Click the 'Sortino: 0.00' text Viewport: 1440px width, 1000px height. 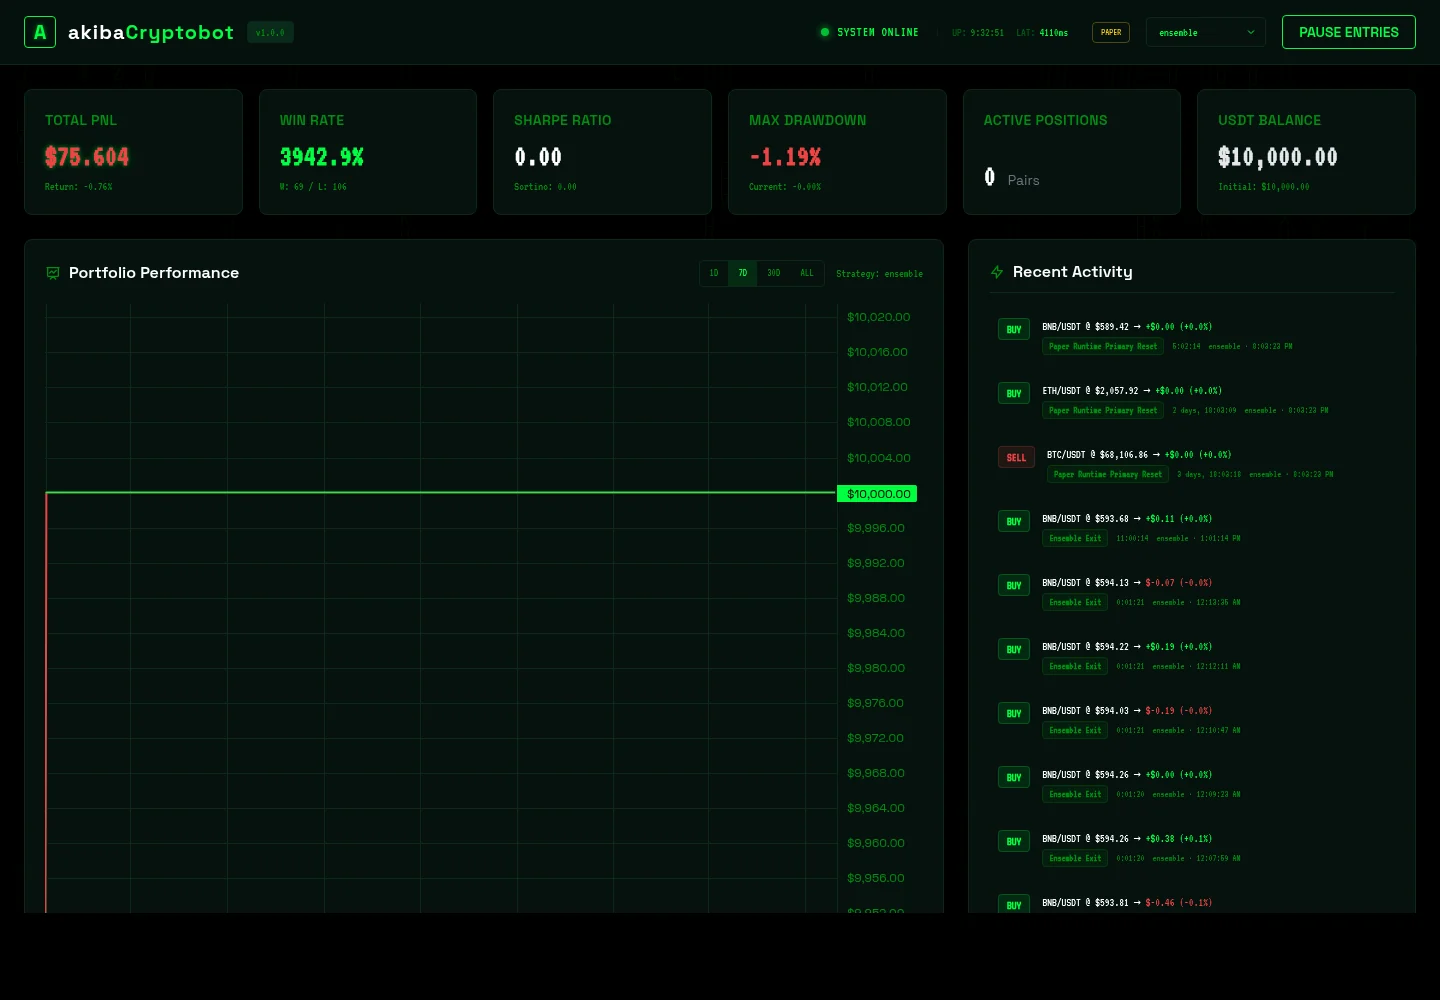545,187
